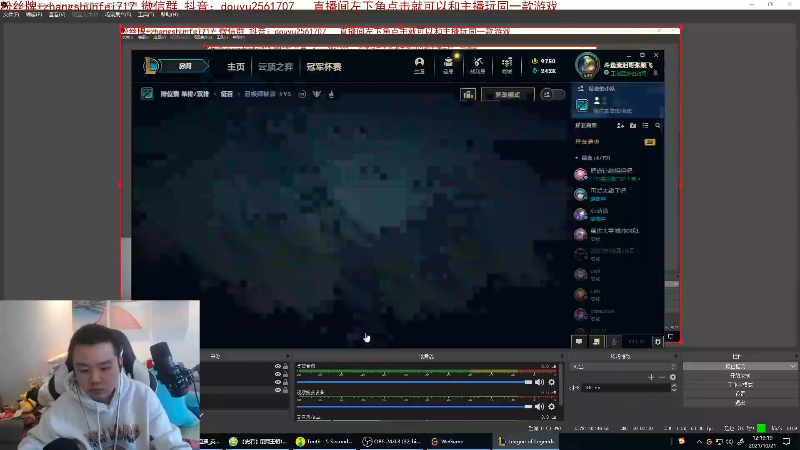Image resolution: width=800 pixels, height=450 pixels.
Task: Click the RP currency balance 9750
Action: (x=544, y=61)
